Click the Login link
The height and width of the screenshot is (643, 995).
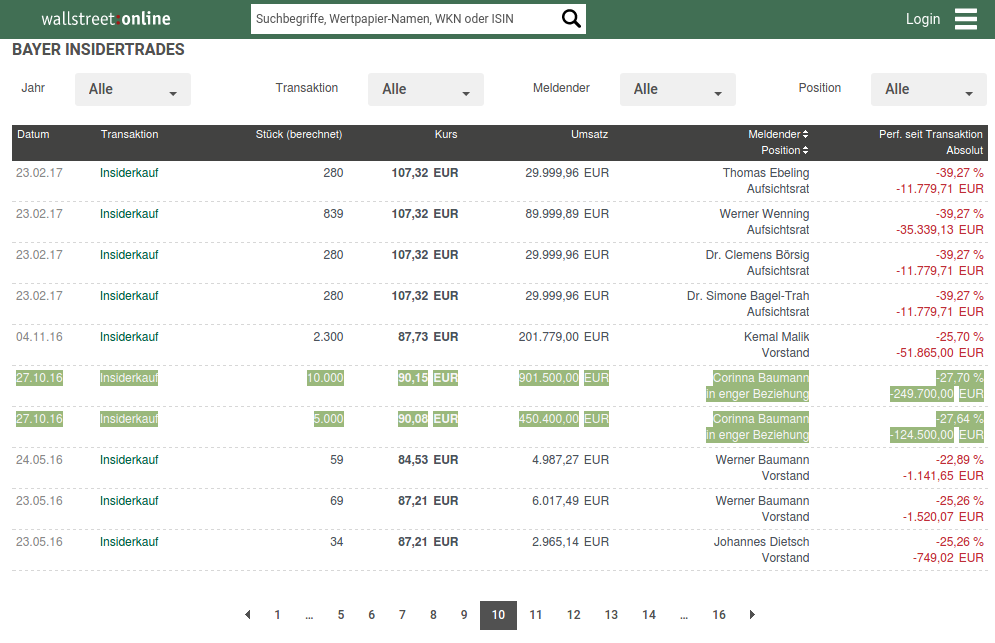pos(923,19)
